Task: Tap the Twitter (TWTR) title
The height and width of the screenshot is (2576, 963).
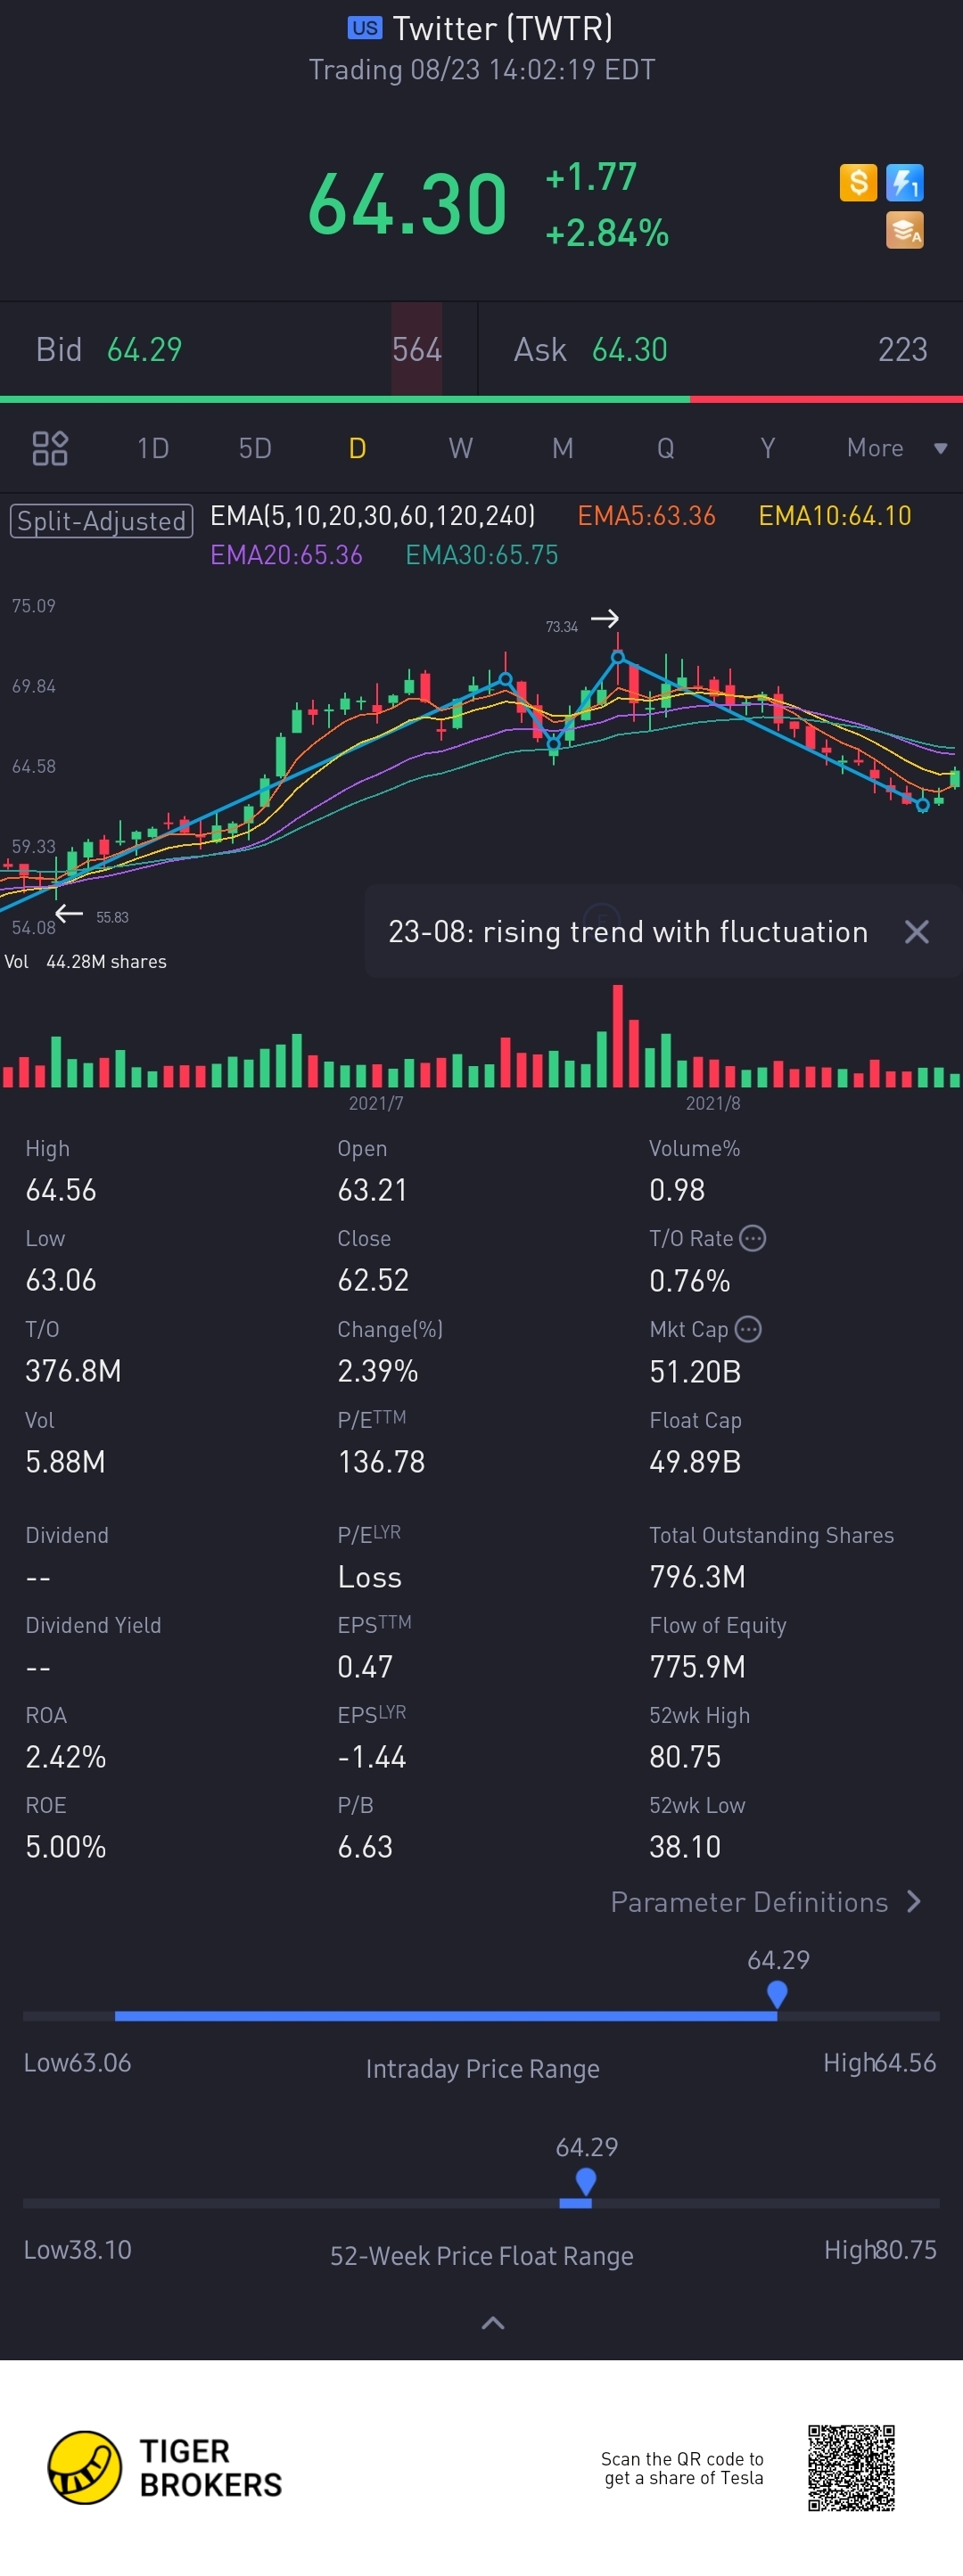Action: pos(502,28)
